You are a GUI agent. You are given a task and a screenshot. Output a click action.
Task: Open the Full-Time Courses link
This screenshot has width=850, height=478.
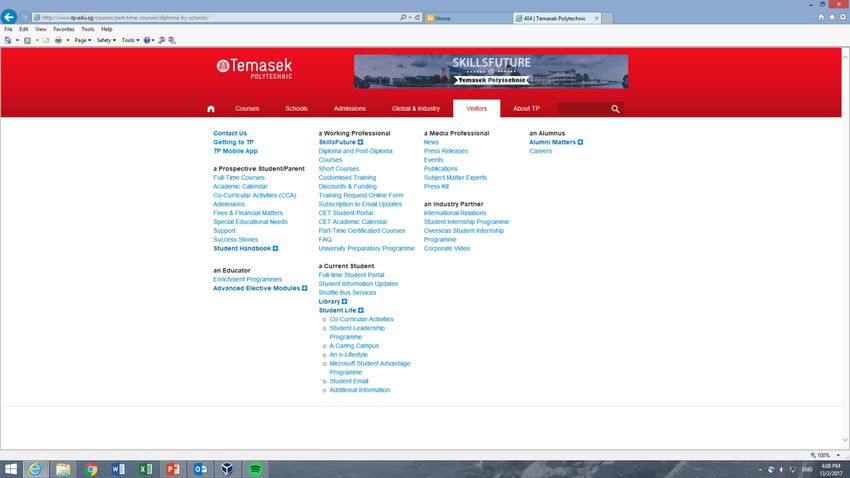coord(239,178)
